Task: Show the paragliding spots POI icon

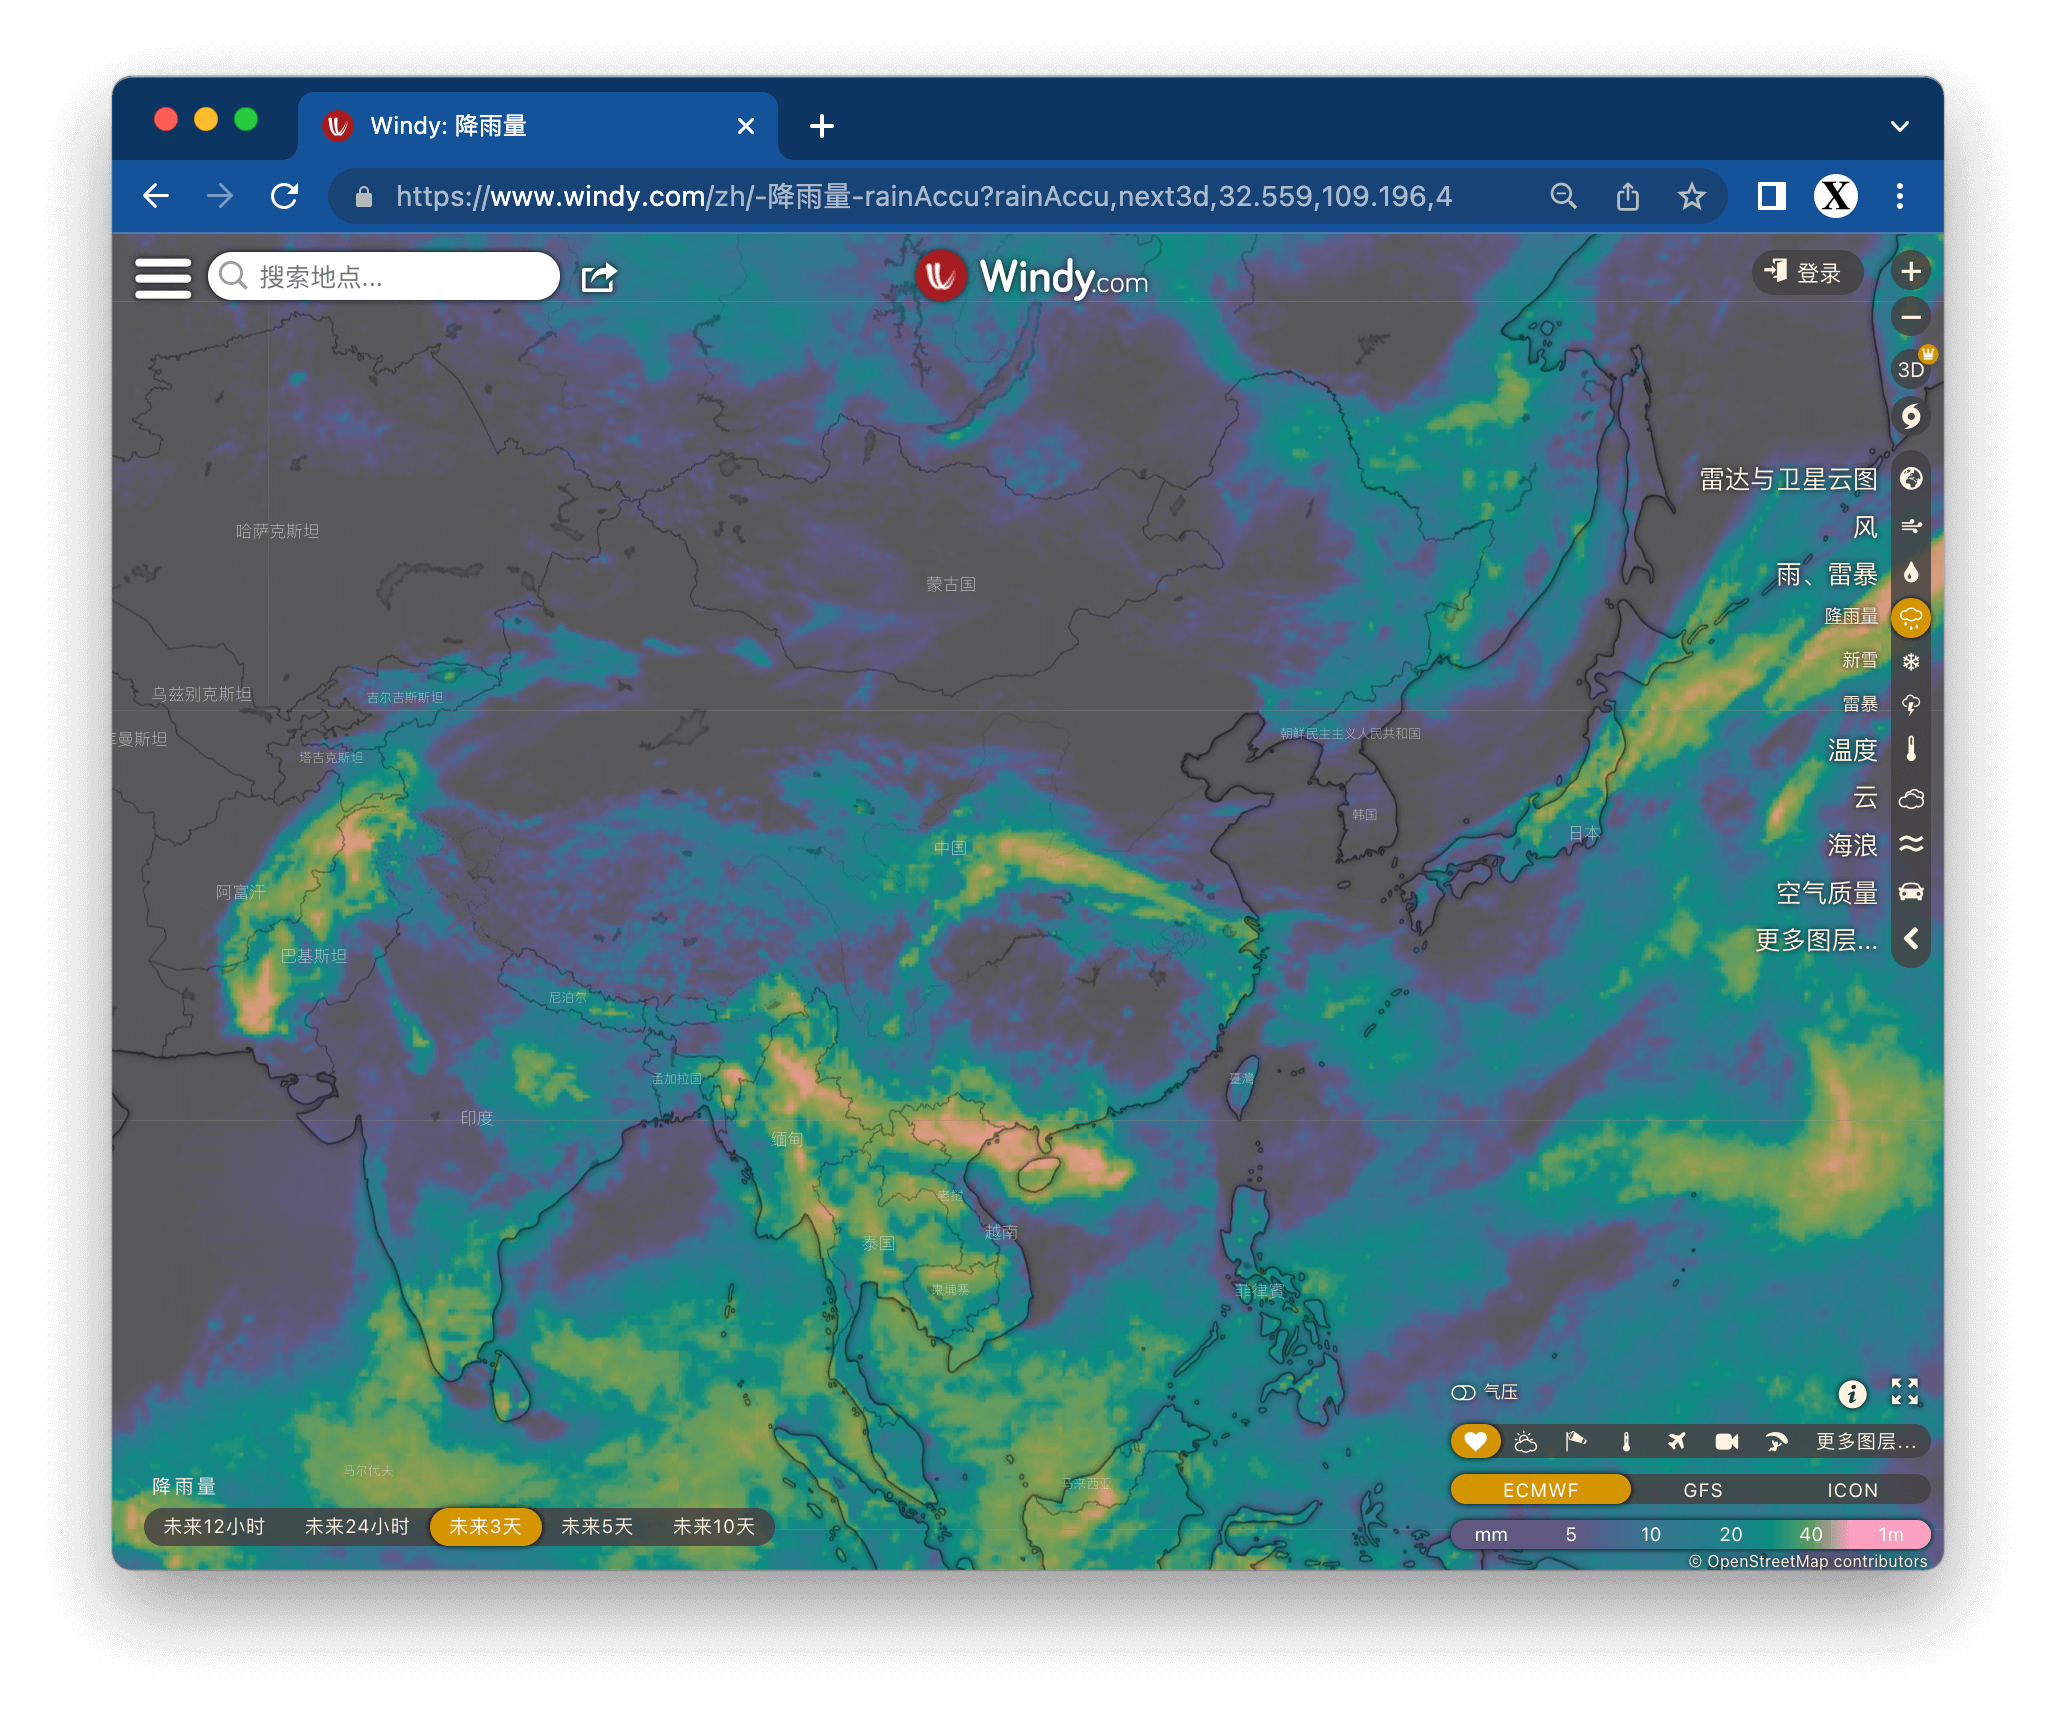Action: (1776, 1441)
